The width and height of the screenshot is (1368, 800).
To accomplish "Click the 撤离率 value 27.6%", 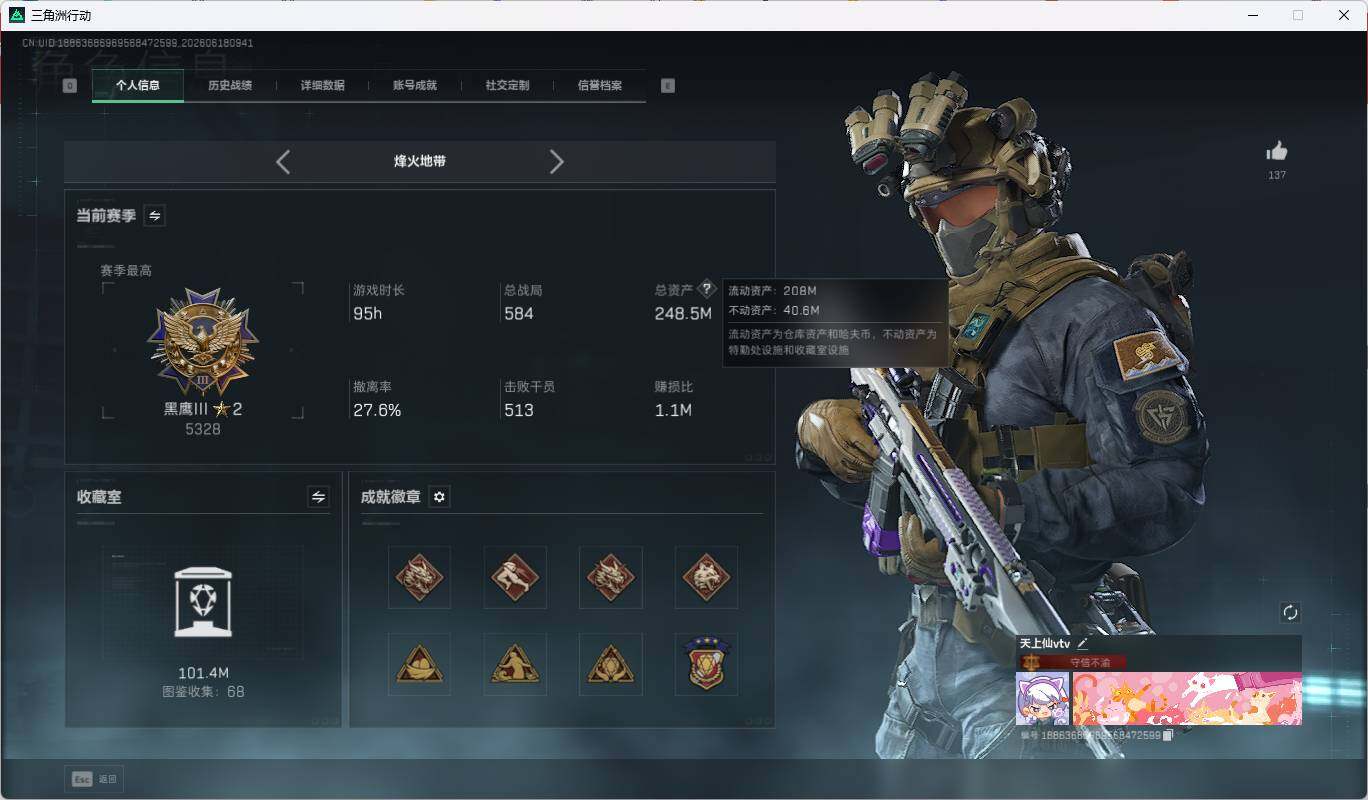I will [x=377, y=410].
